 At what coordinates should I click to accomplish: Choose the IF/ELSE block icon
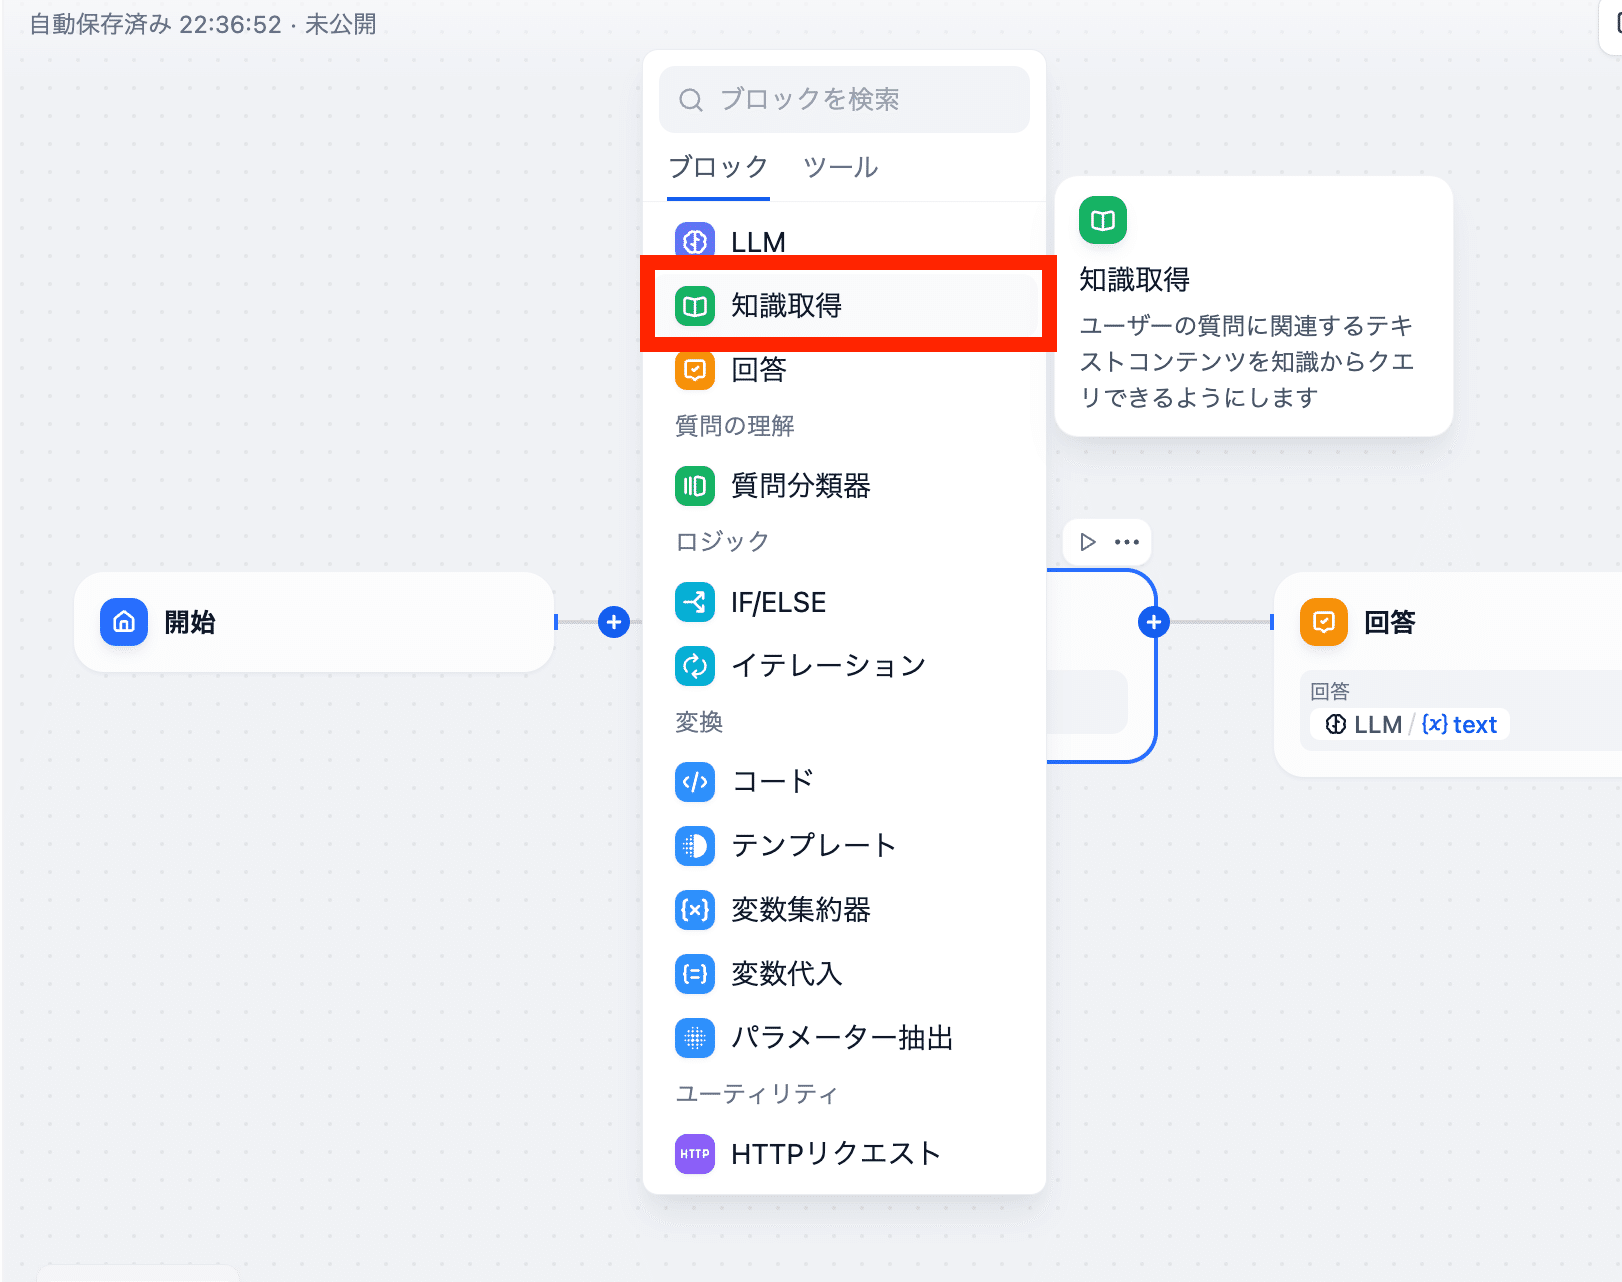point(694,602)
